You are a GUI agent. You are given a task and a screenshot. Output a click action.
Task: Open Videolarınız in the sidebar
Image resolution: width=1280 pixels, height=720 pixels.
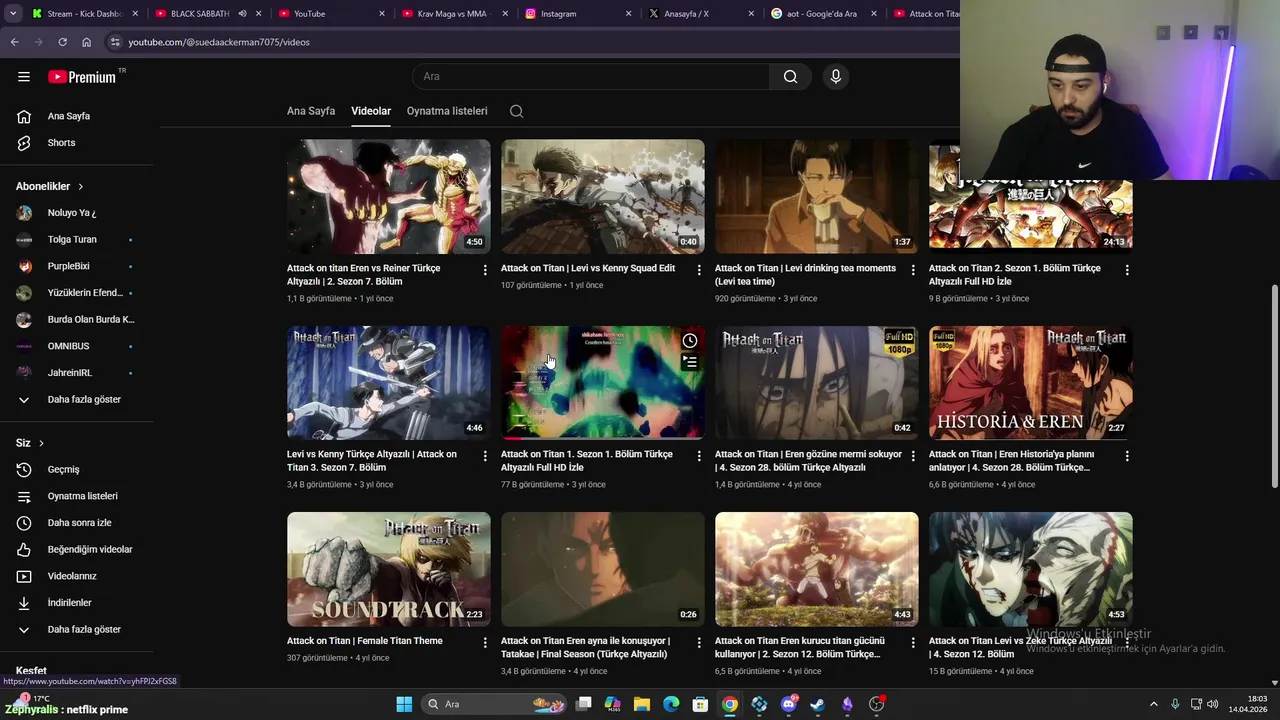(x=77, y=576)
